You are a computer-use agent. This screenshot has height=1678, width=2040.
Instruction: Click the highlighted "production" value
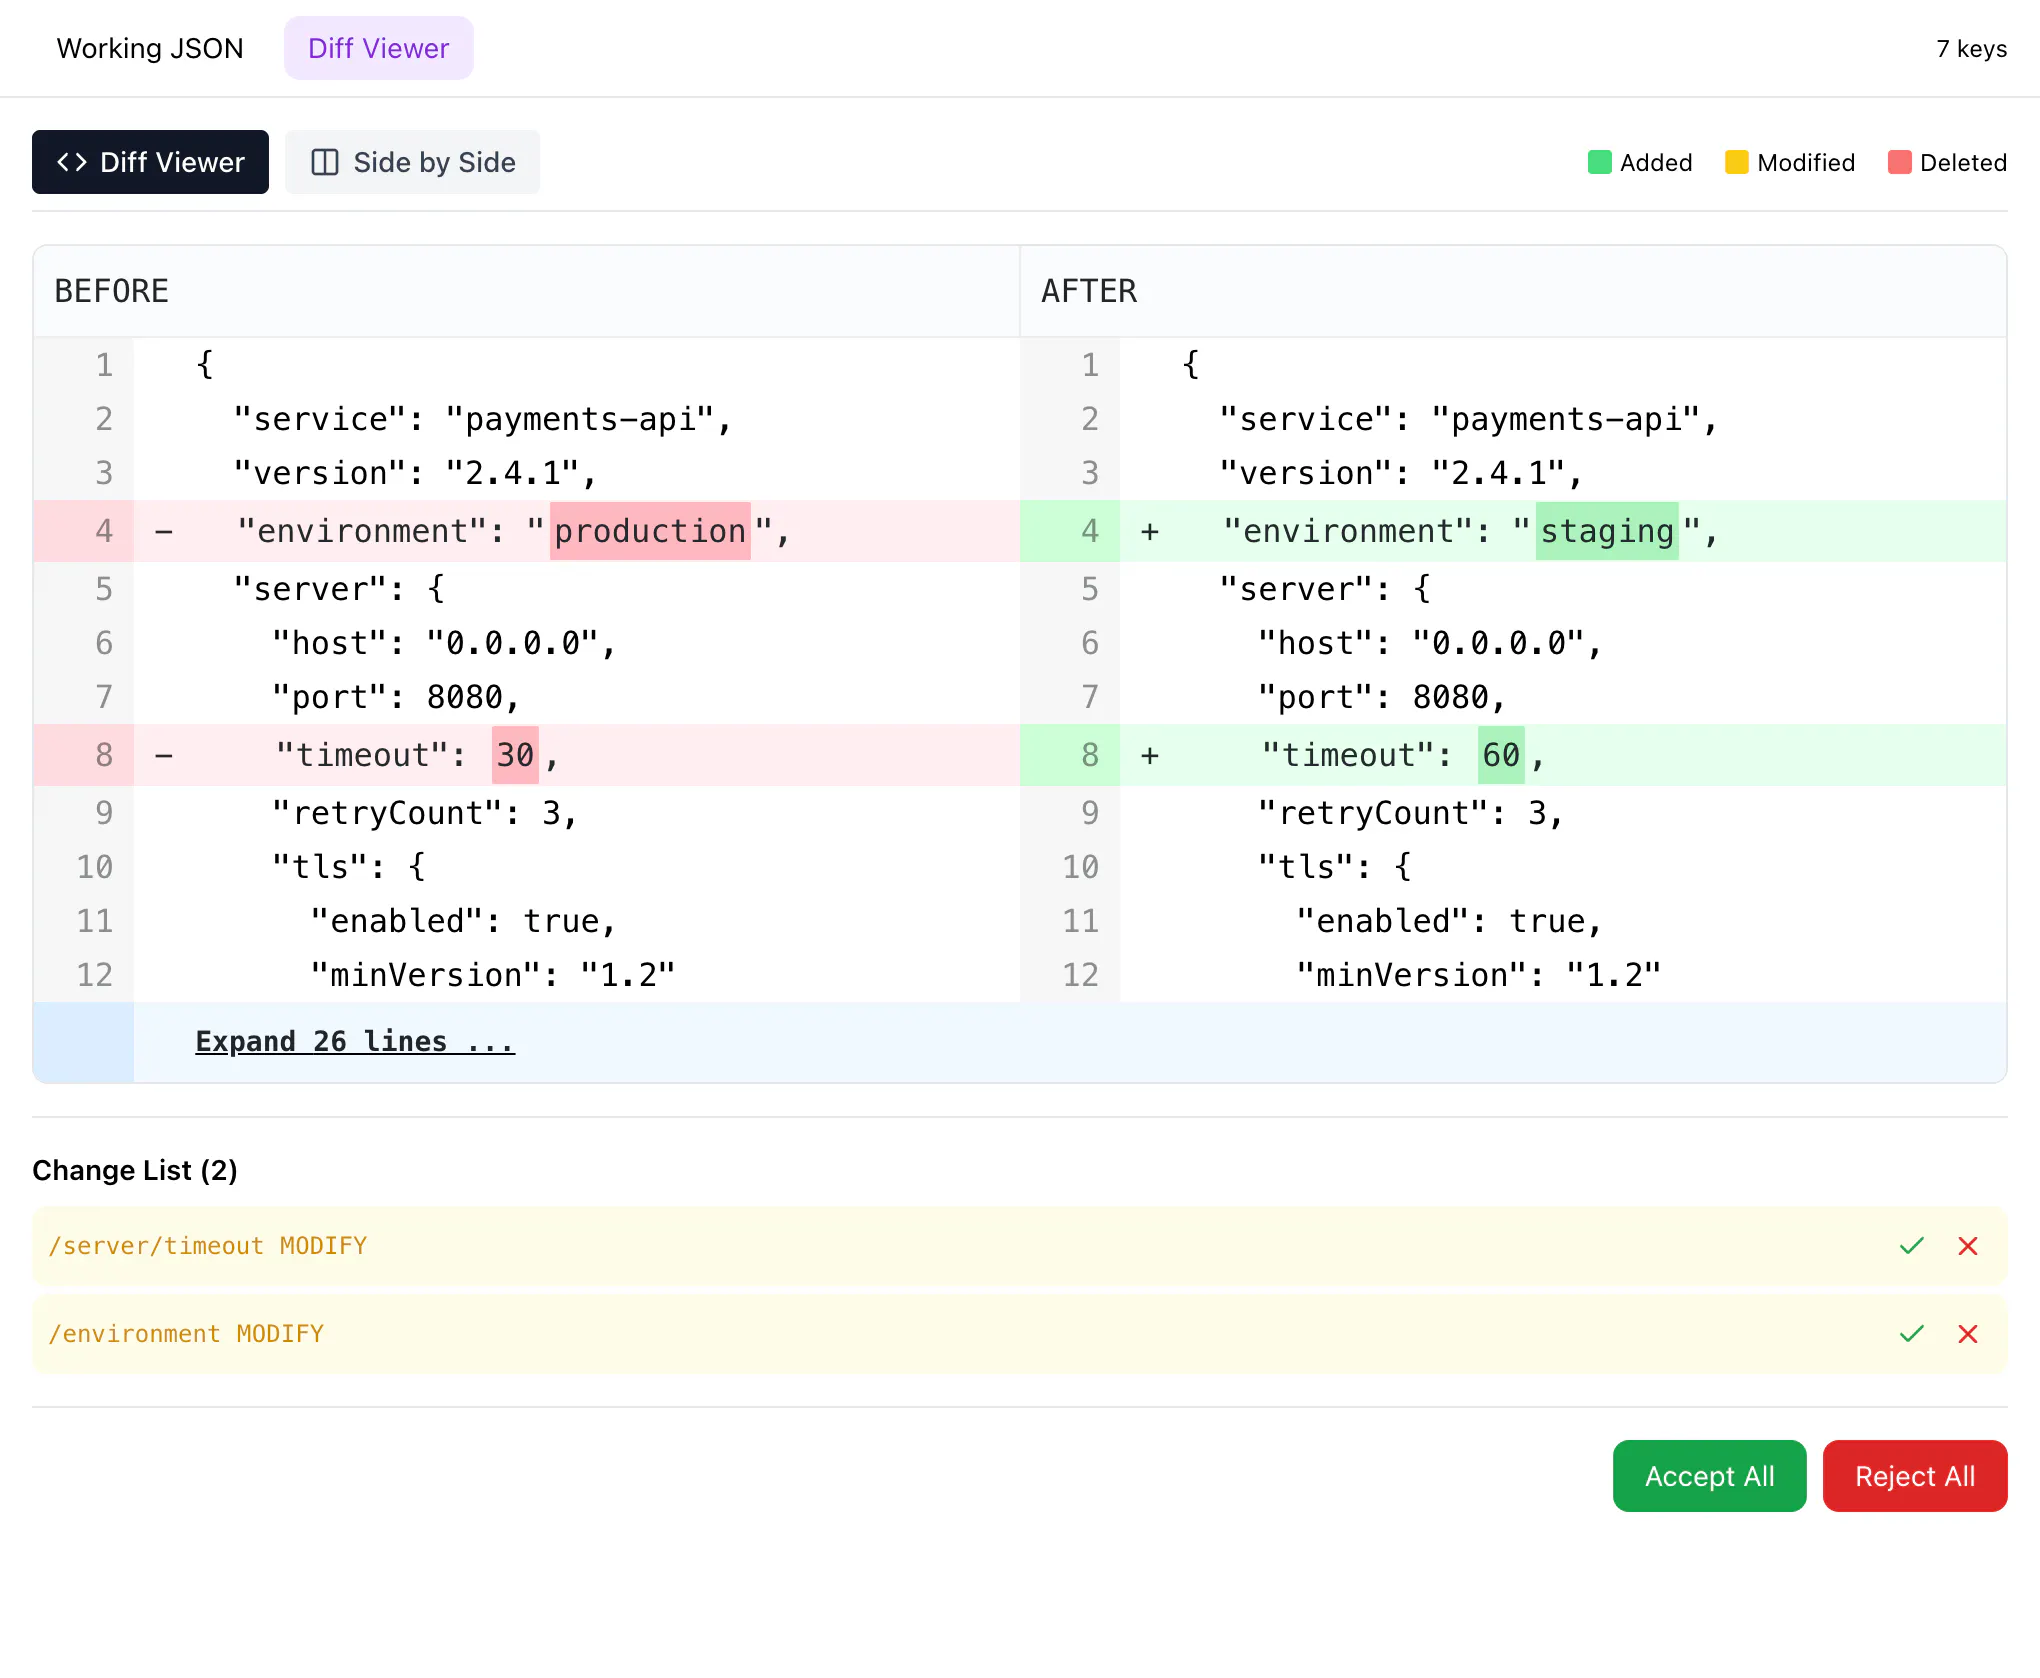tap(650, 531)
